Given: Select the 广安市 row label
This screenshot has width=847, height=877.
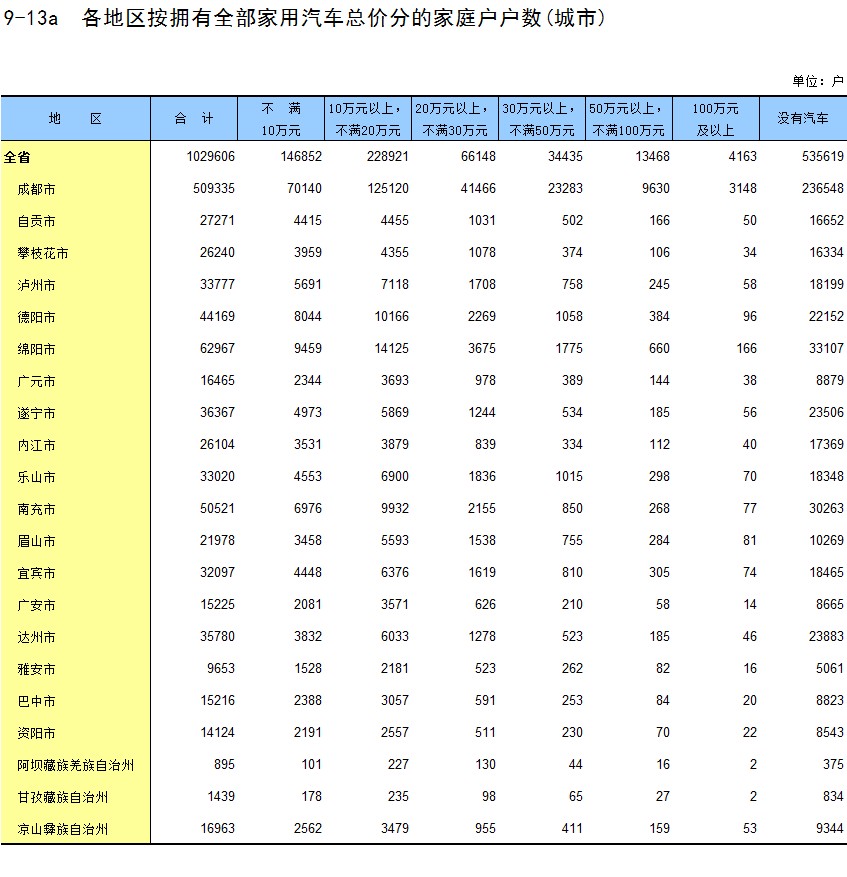Looking at the screenshot, I should (x=36, y=605).
